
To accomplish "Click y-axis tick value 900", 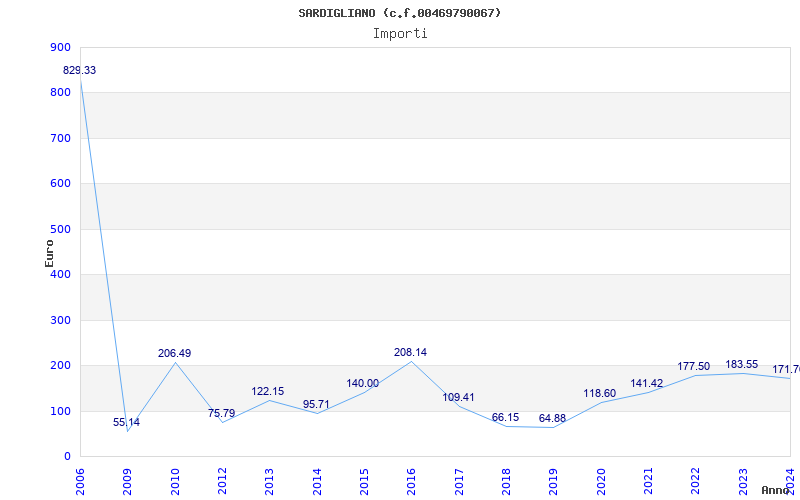I will [61, 47].
